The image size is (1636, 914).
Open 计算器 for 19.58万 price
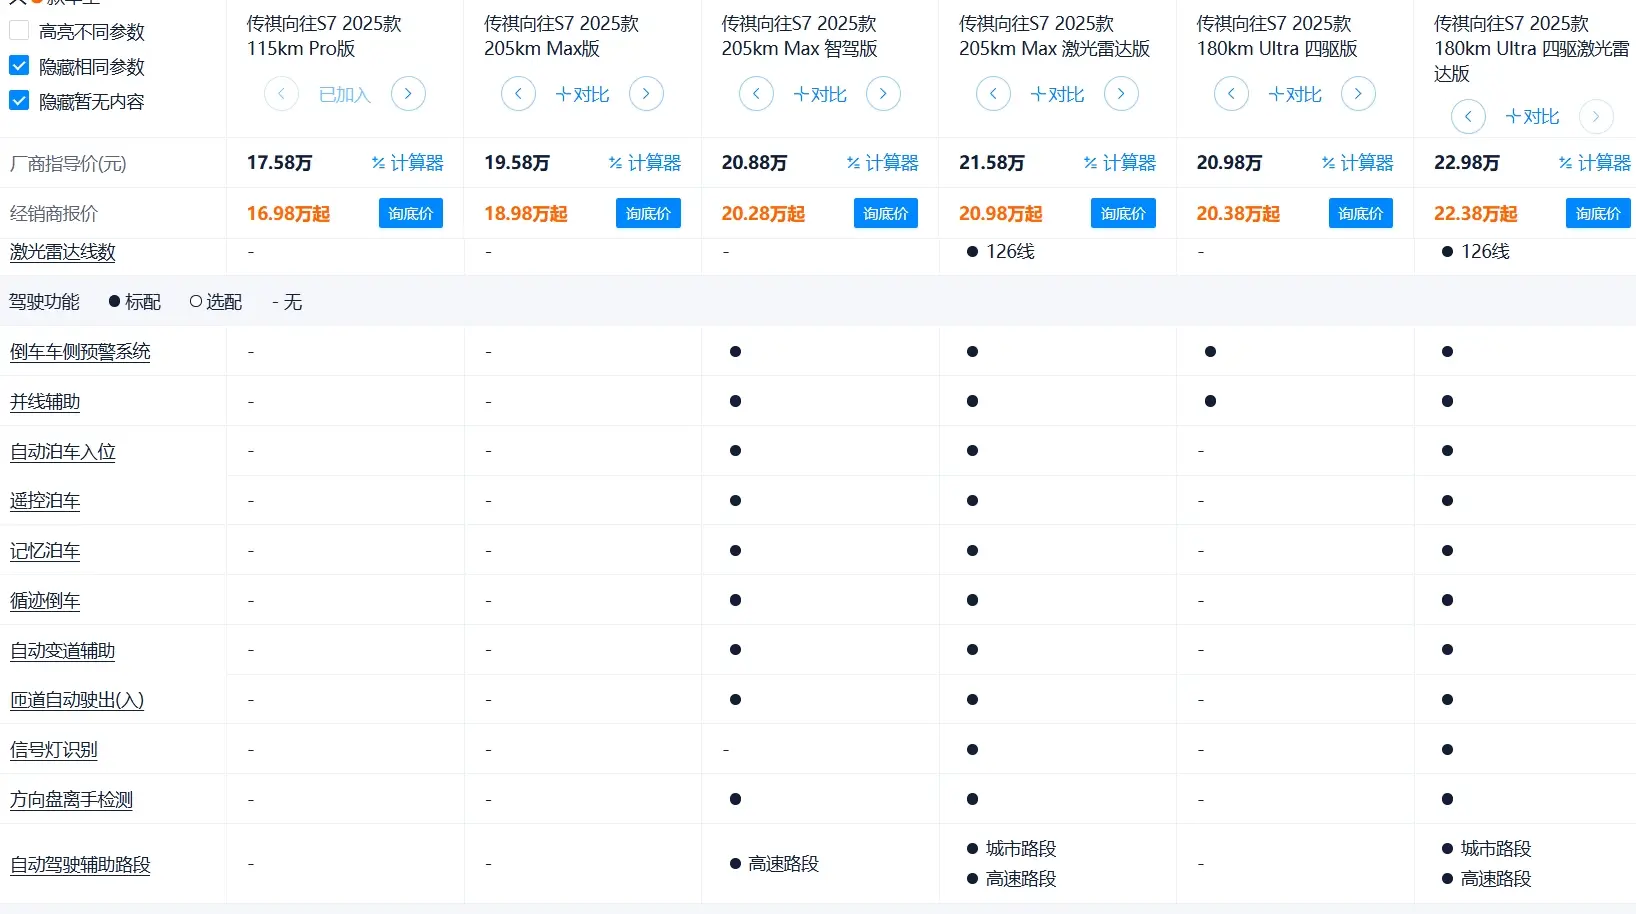click(645, 163)
